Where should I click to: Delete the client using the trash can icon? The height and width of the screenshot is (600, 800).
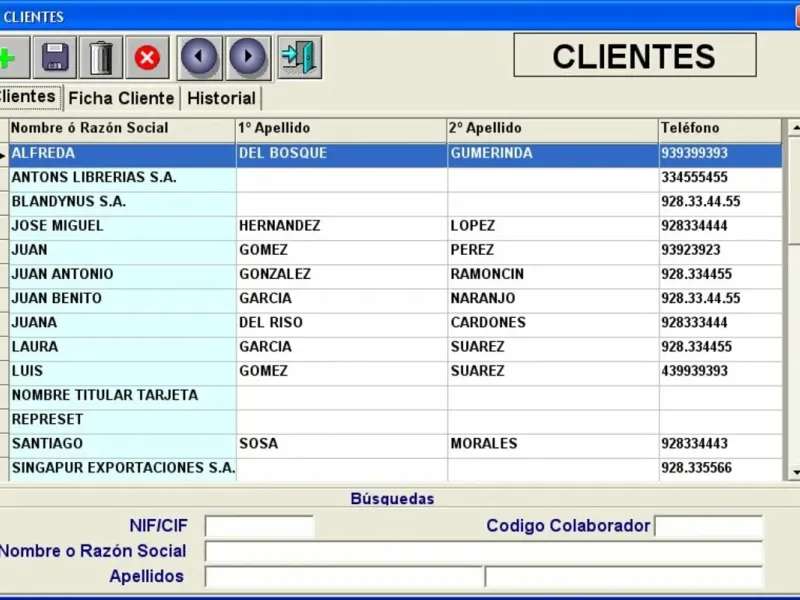pyautogui.click(x=101, y=57)
